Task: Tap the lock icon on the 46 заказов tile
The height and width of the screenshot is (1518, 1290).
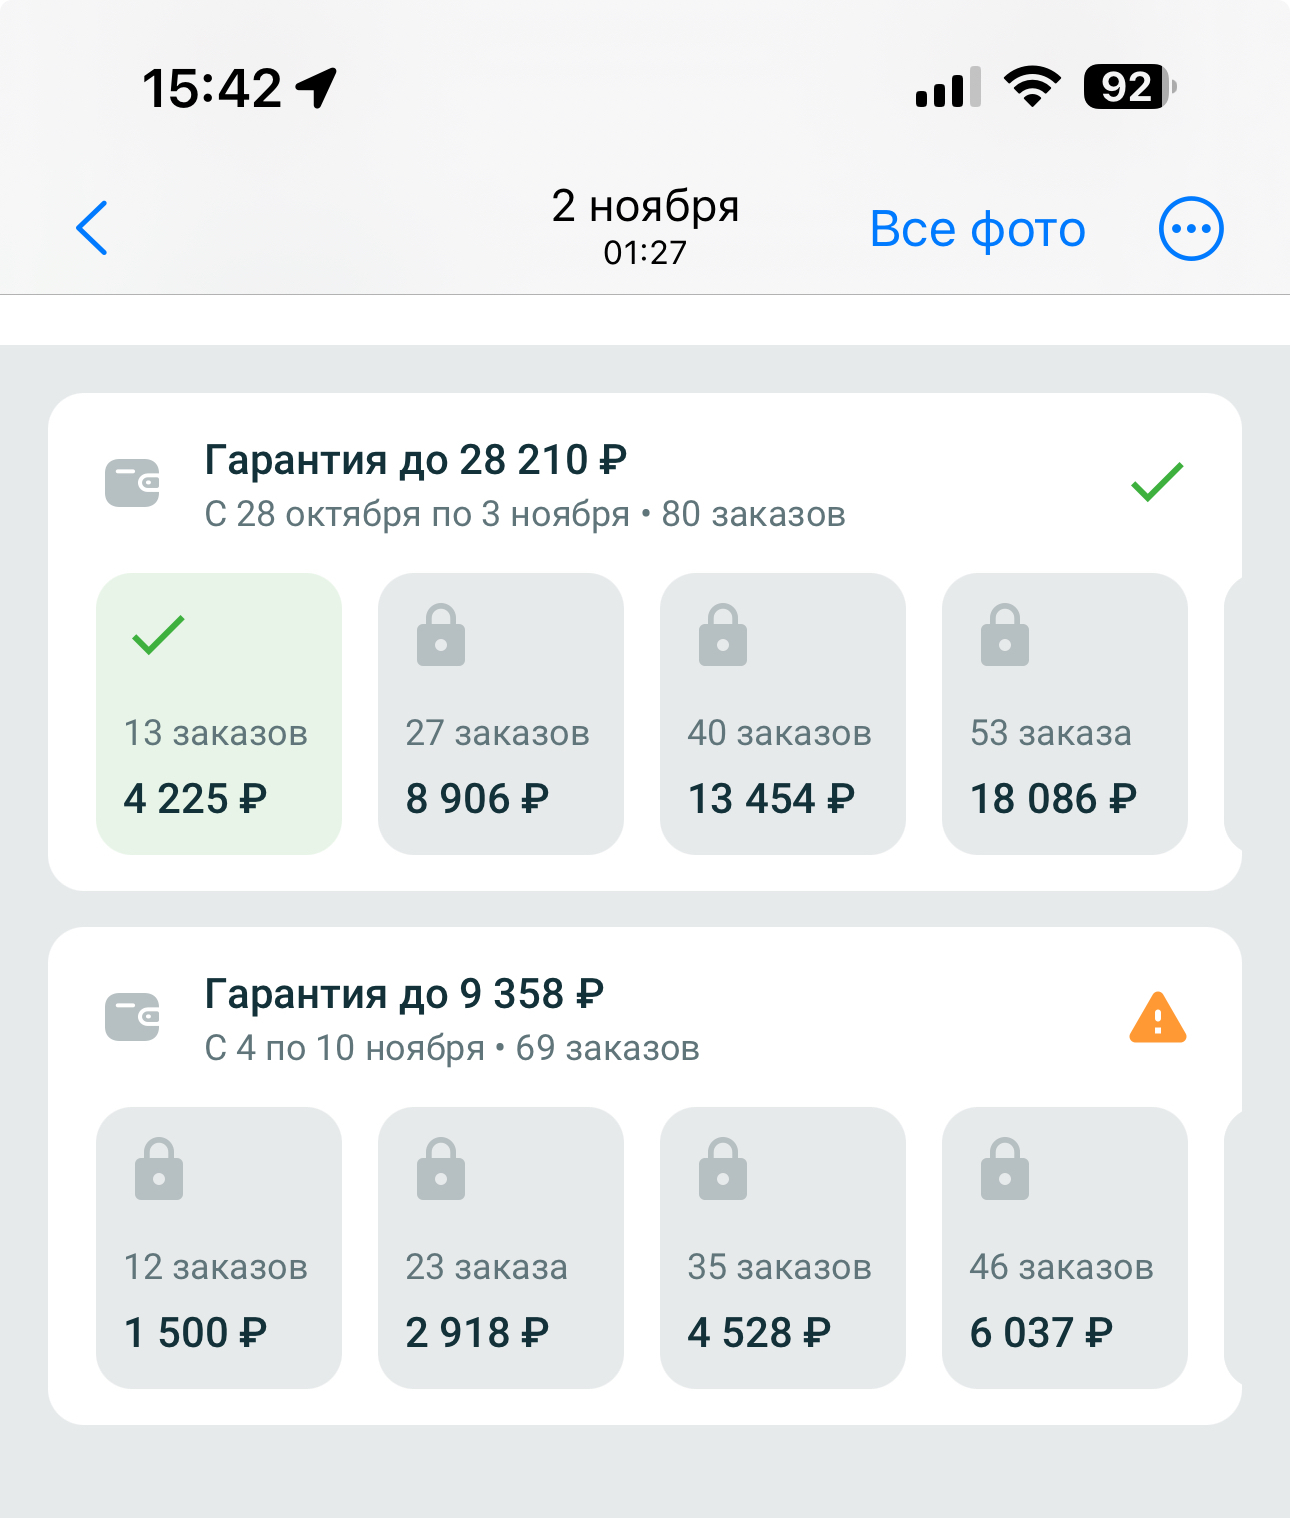Action: (1005, 1169)
